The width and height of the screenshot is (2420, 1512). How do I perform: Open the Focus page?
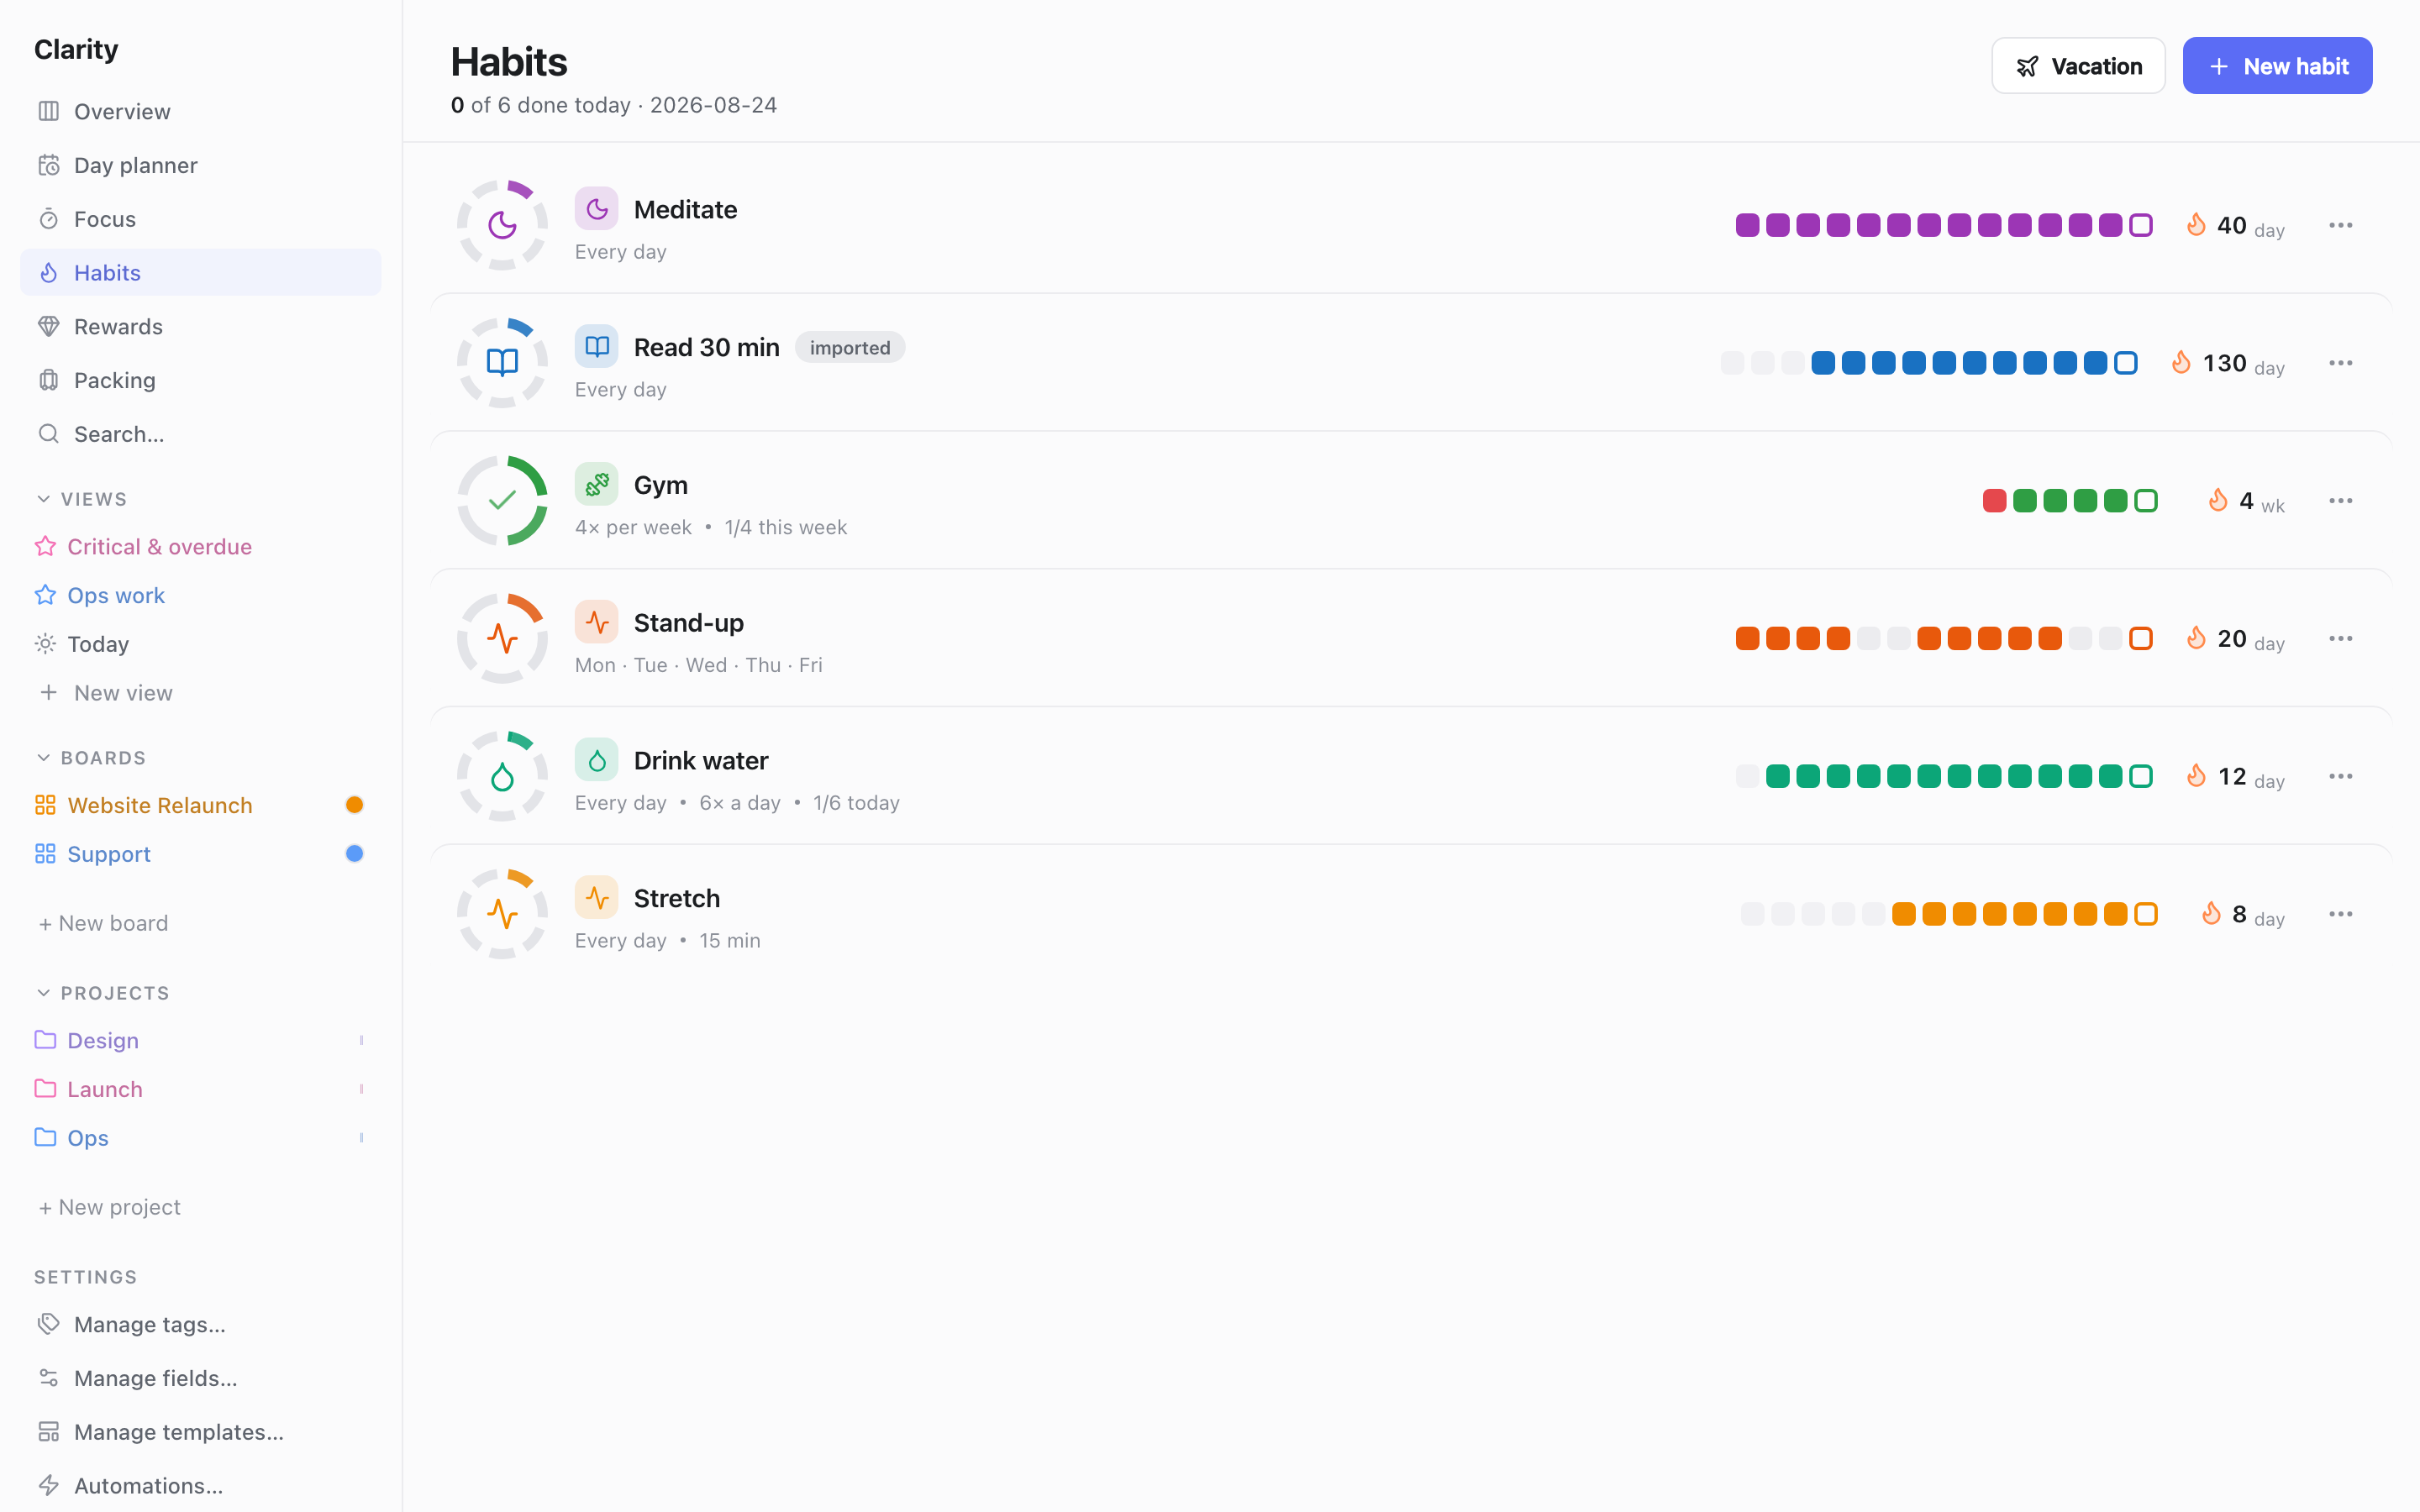200,219
